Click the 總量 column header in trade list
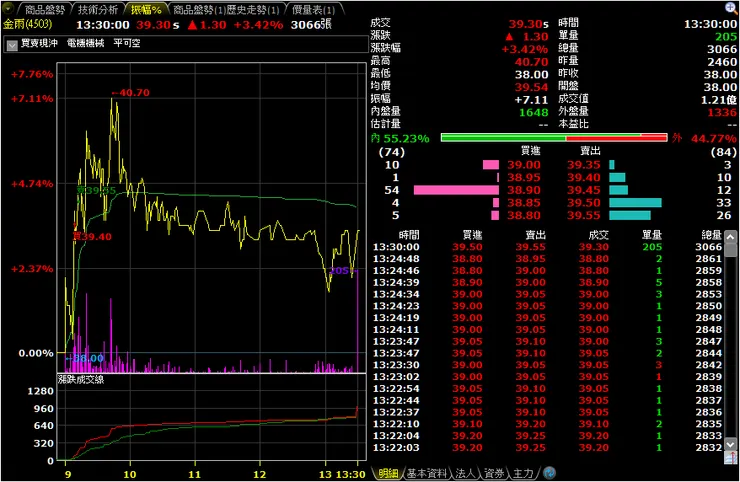 712,235
